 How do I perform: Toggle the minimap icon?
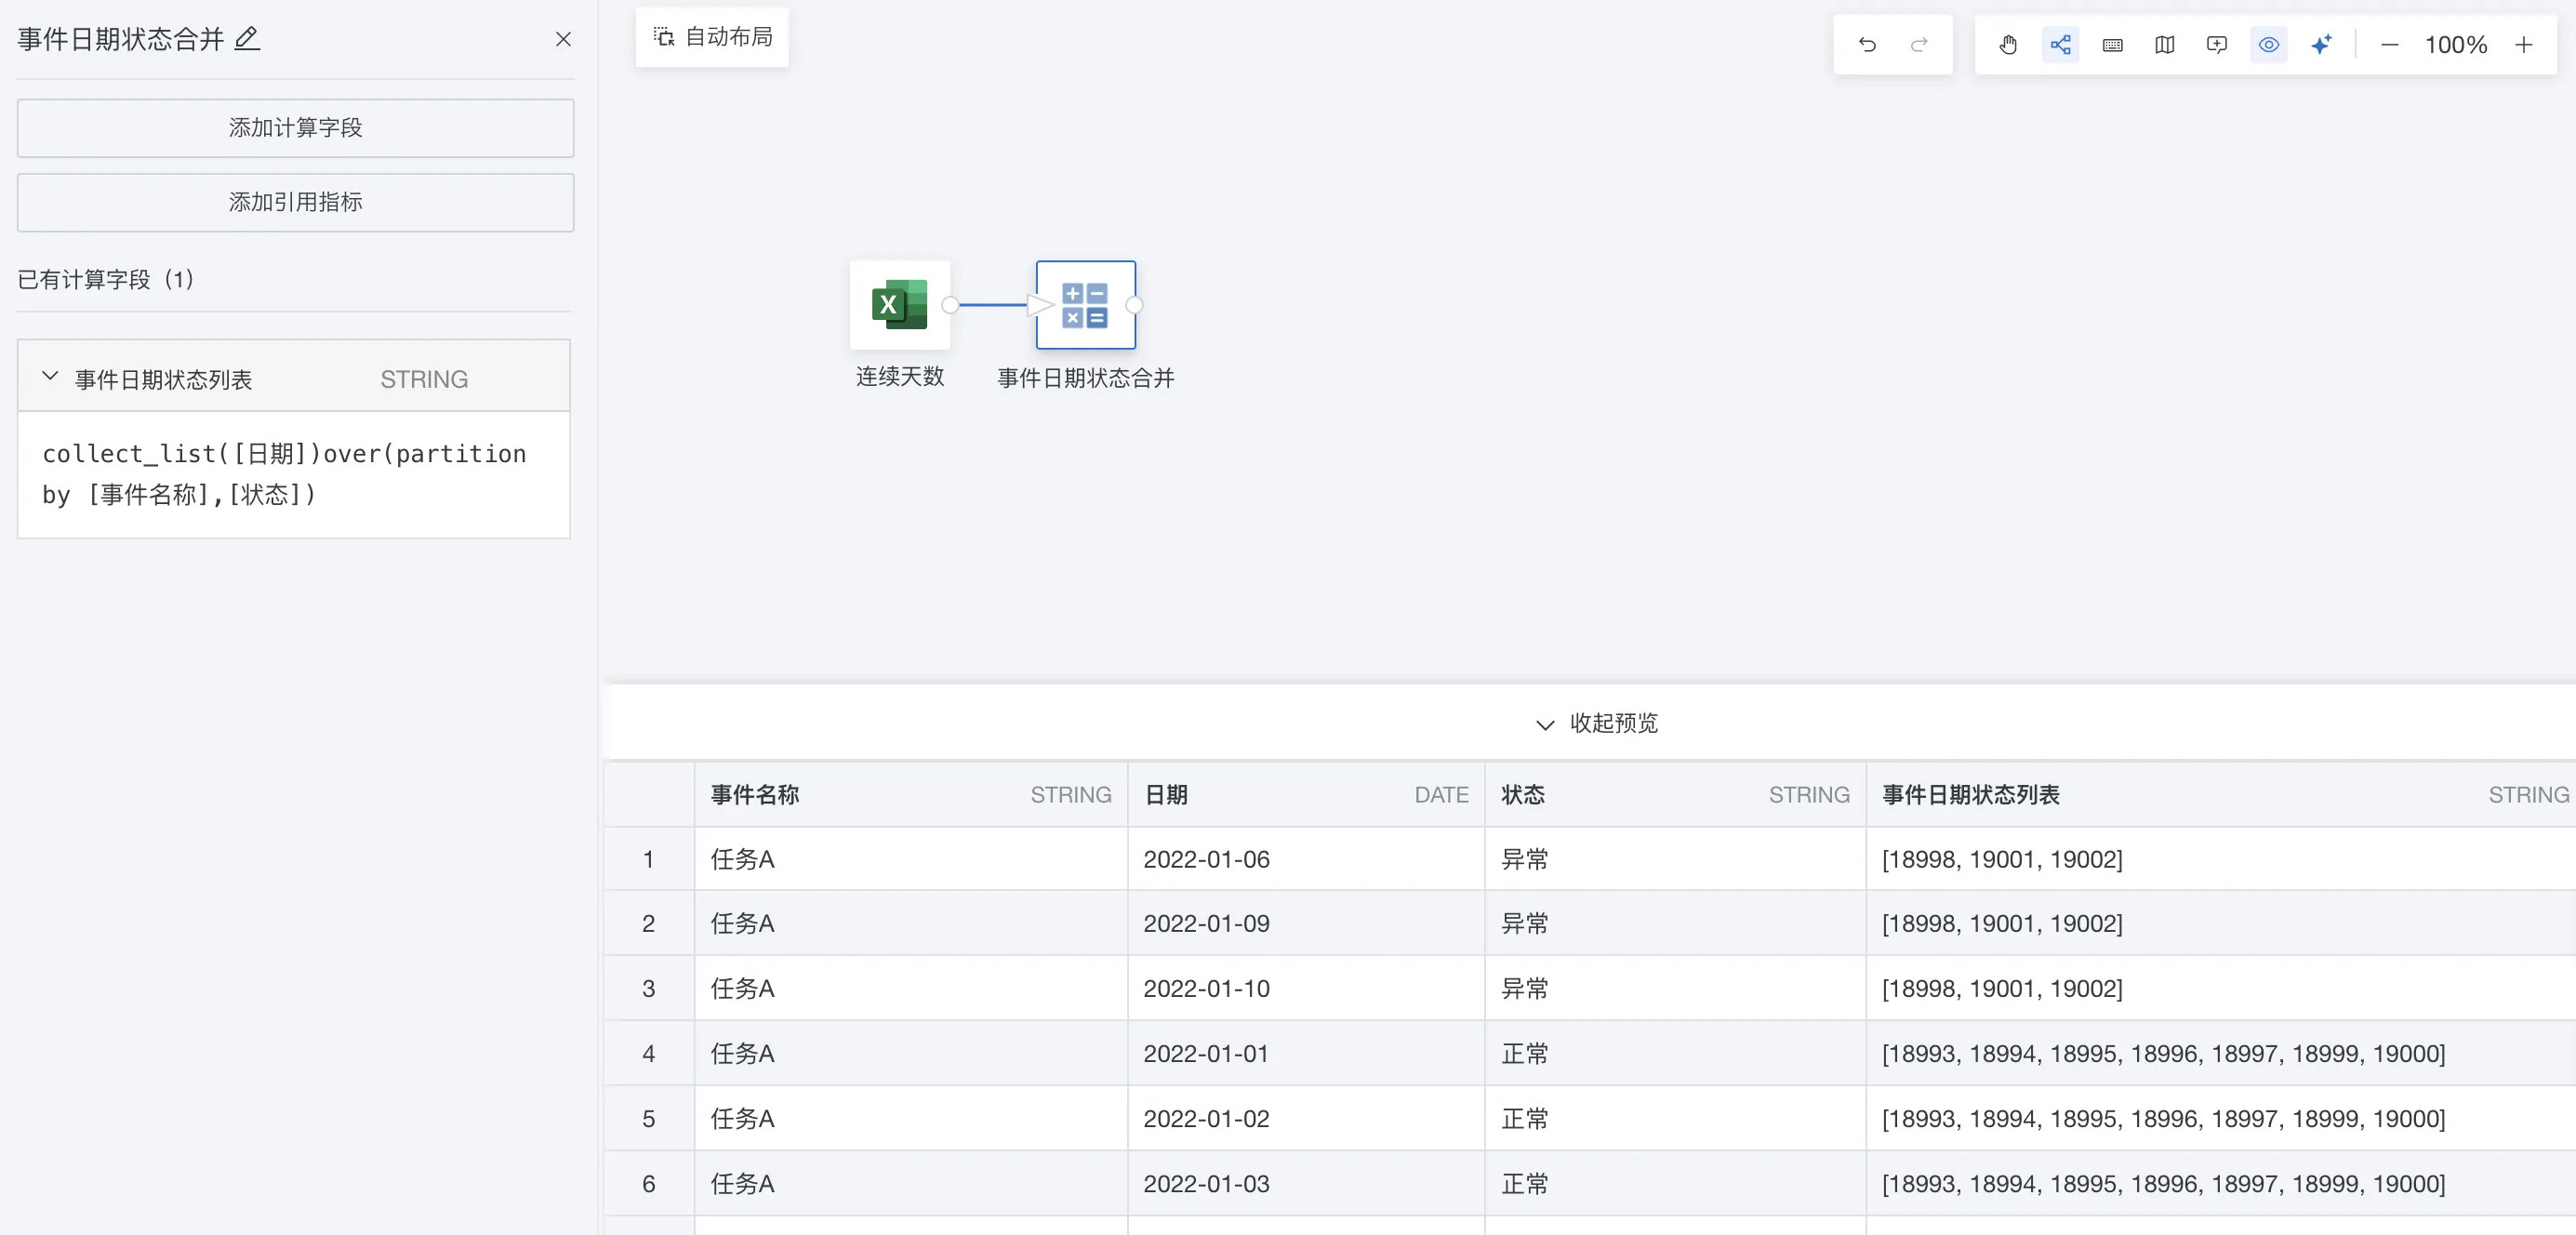[x=2164, y=44]
